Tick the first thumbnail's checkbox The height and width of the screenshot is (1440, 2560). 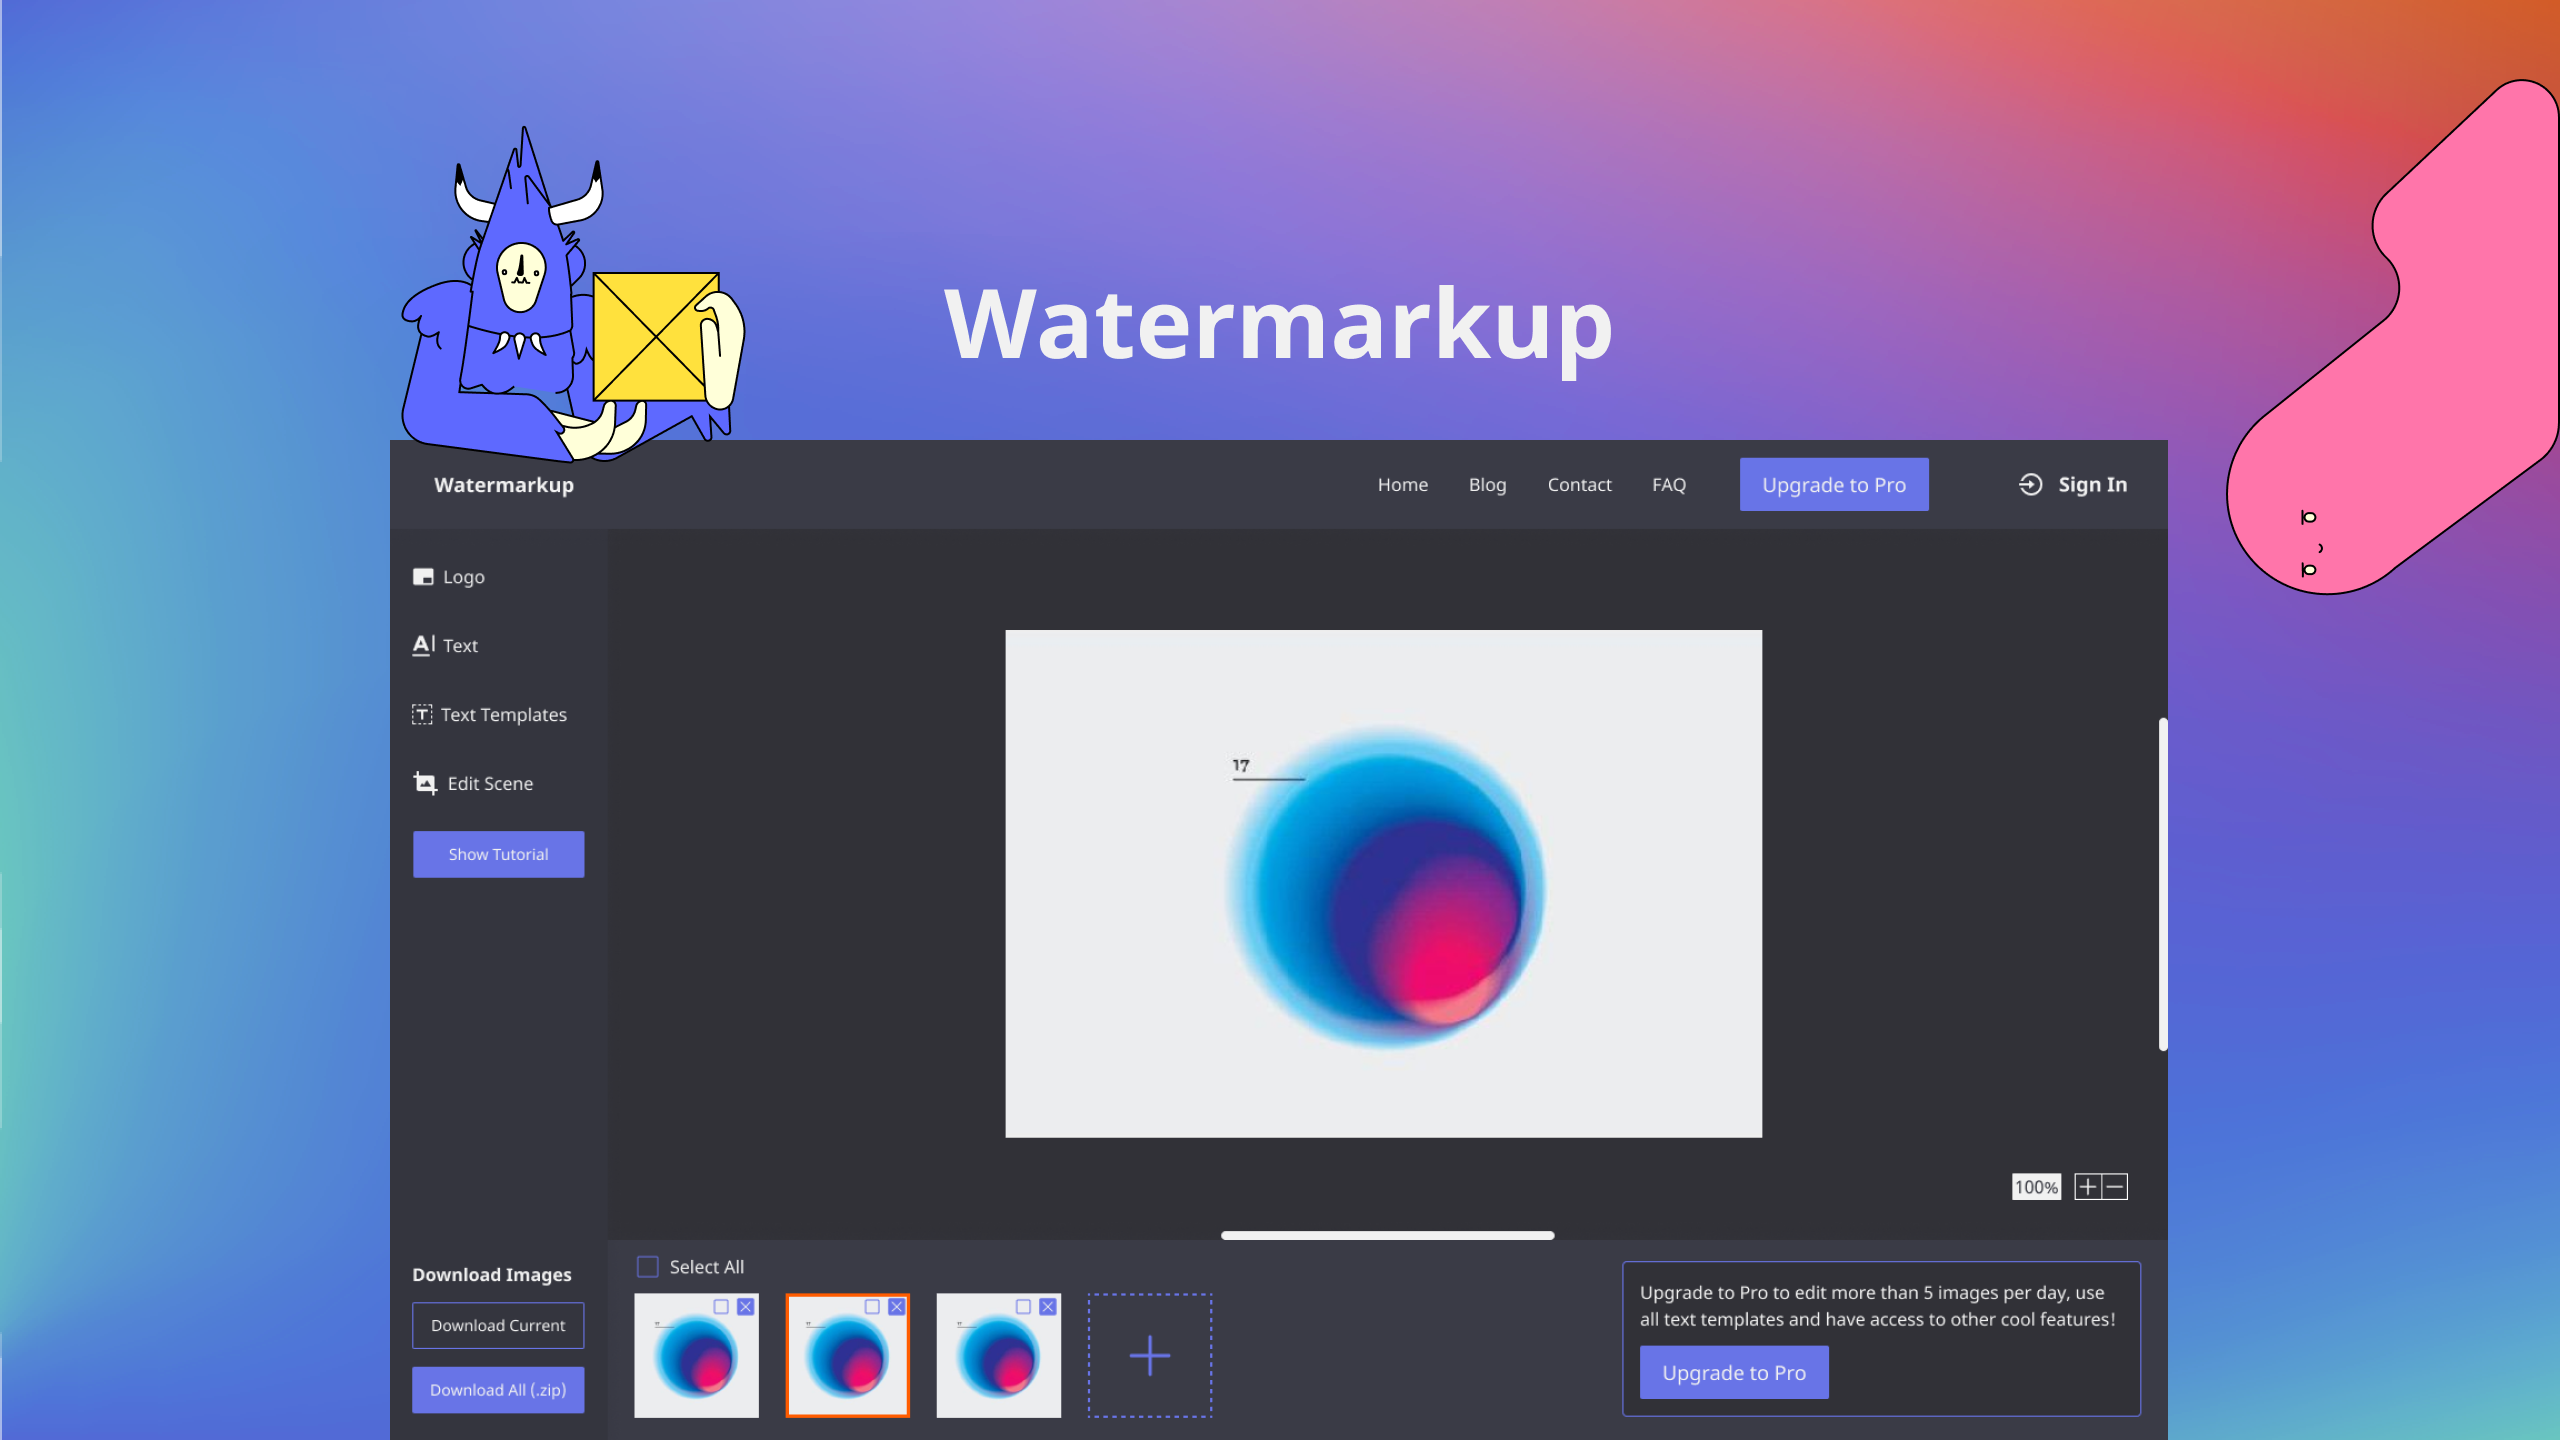pos(720,1306)
